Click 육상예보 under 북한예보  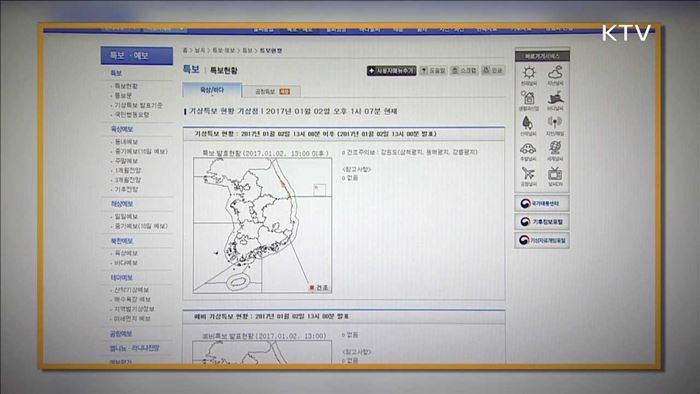(126, 253)
